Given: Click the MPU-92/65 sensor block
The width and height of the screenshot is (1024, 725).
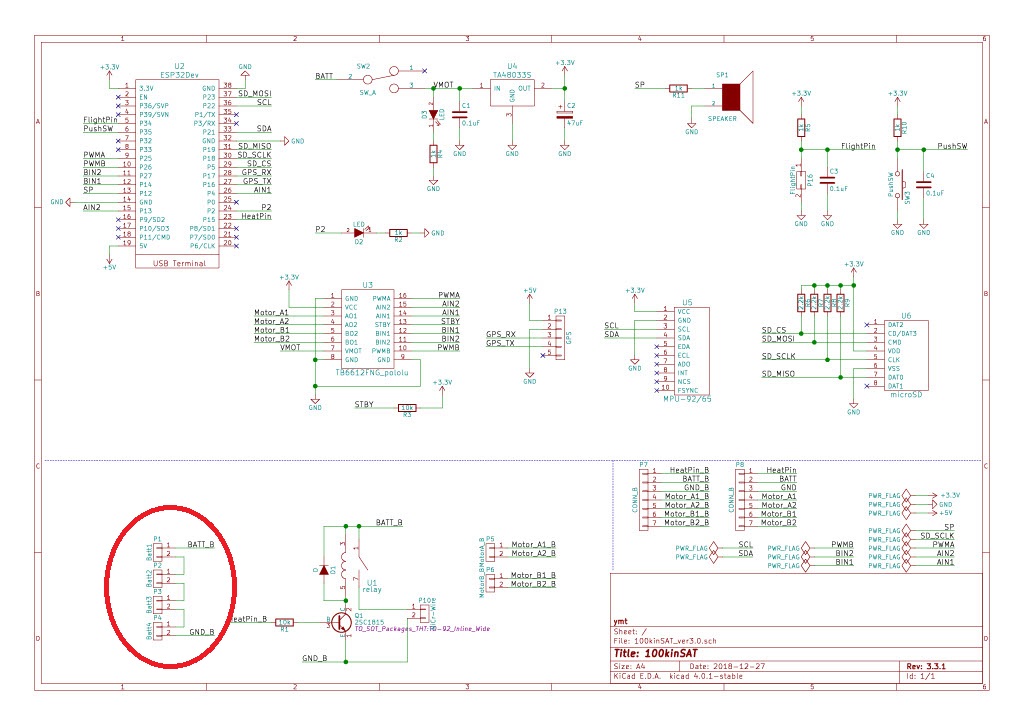Looking at the screenshot, I should [x=686, y=350].
